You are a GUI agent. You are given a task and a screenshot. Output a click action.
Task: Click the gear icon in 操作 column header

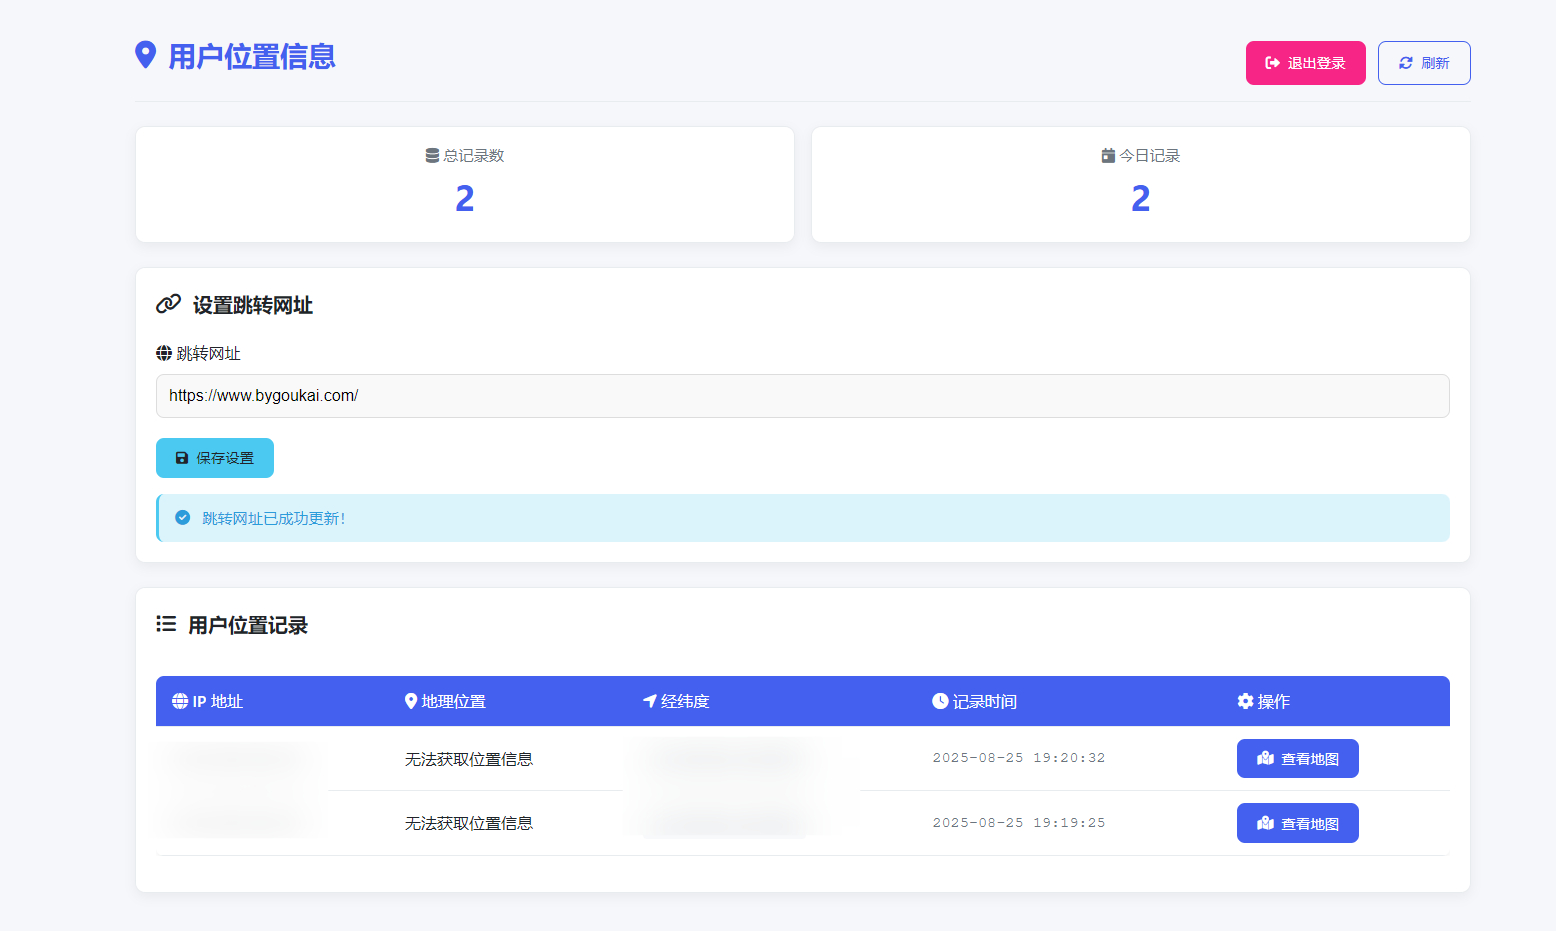(1245, 701)
